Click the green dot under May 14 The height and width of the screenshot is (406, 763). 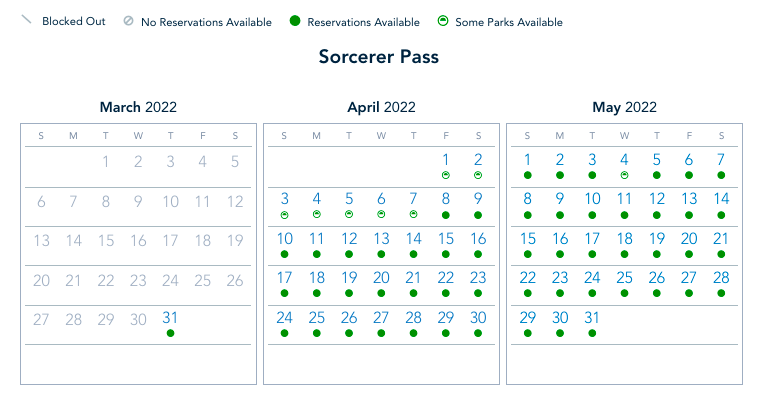(x=721, y=215)
